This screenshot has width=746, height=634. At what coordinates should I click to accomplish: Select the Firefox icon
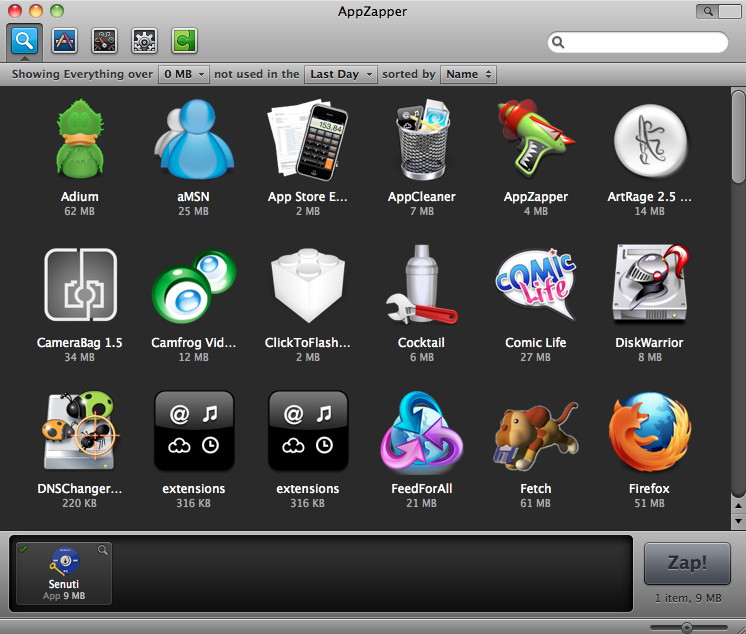click(650, 431)
